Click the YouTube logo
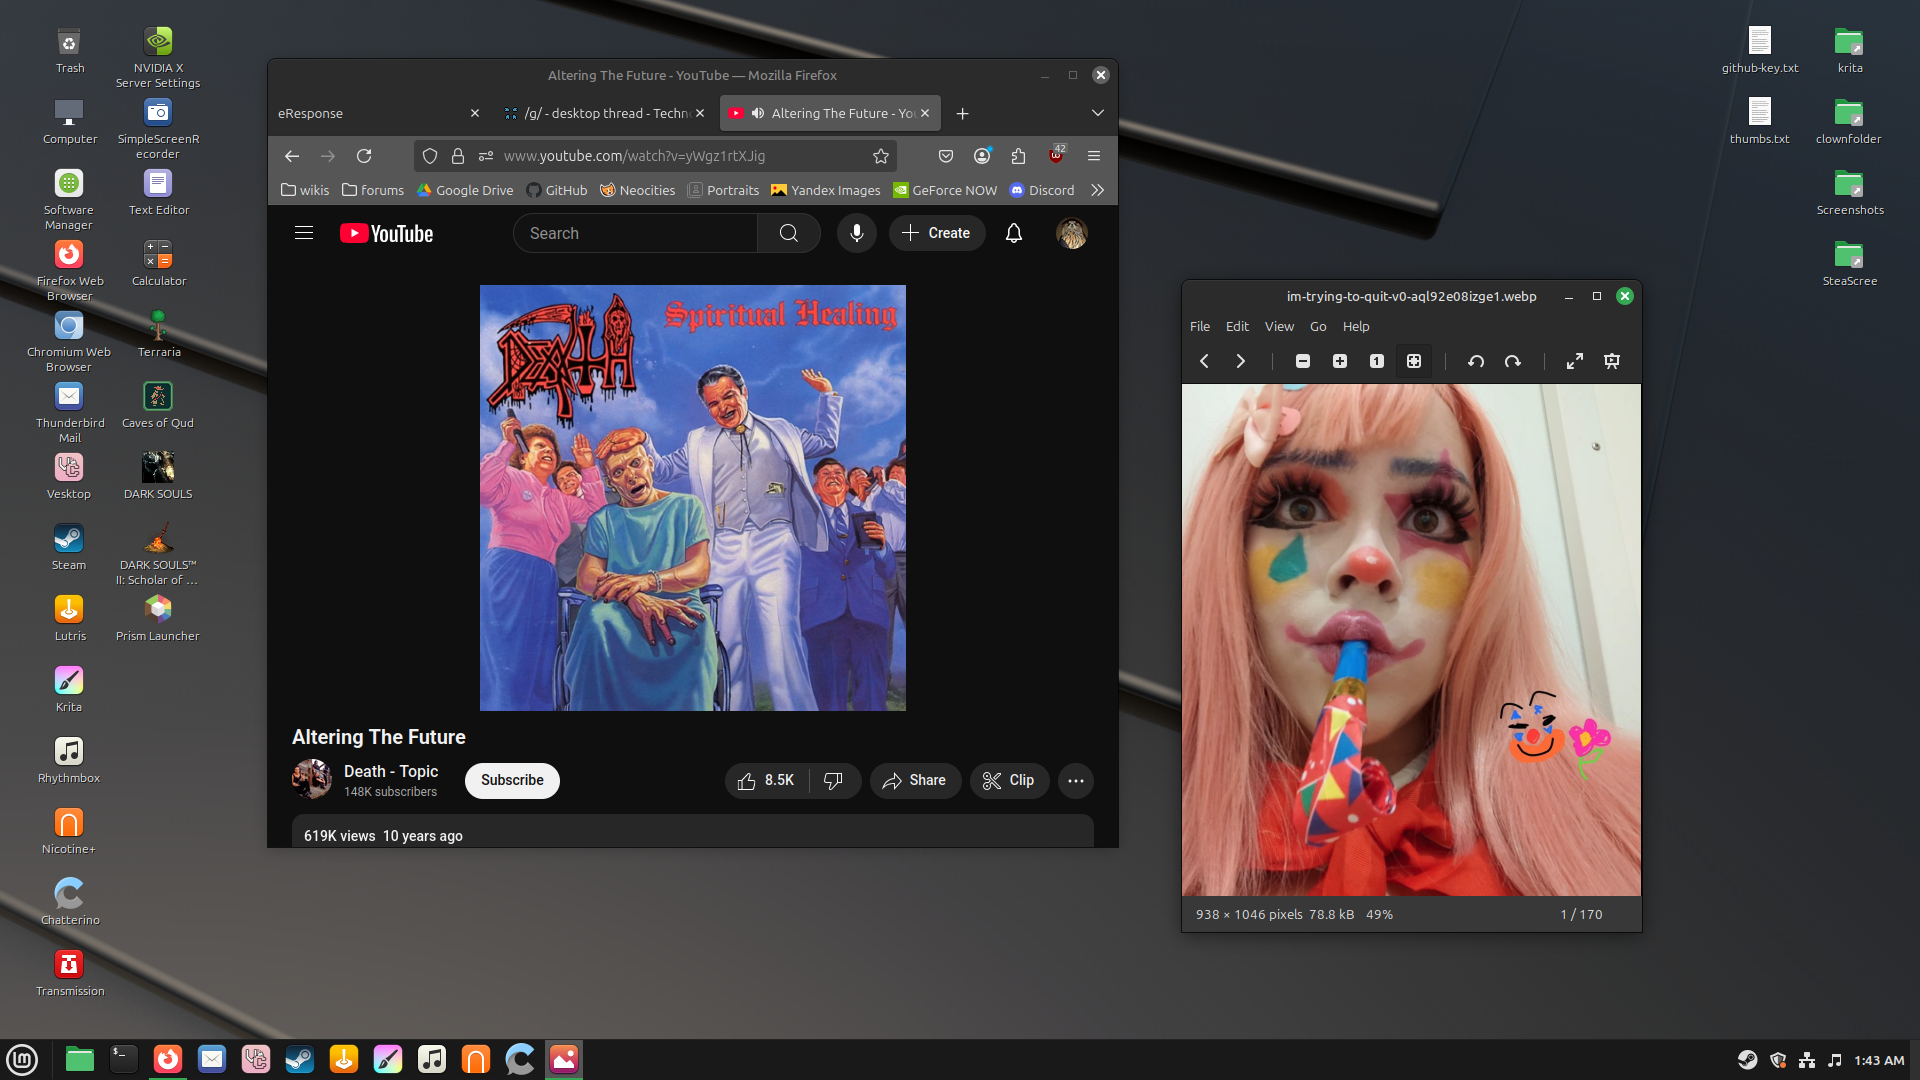This screenshot has height=1080, width=1920. [387, 233]
